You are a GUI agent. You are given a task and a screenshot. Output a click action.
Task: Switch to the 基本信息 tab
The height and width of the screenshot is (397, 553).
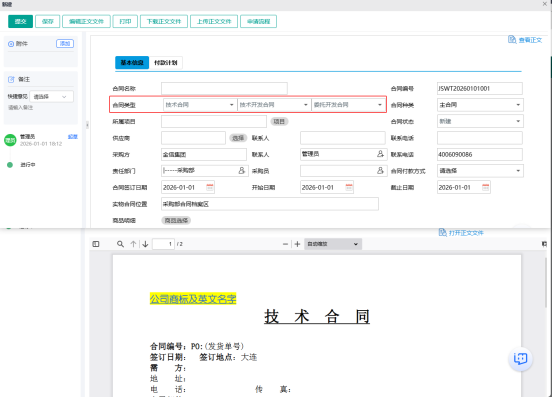click(x=132, y=63)
